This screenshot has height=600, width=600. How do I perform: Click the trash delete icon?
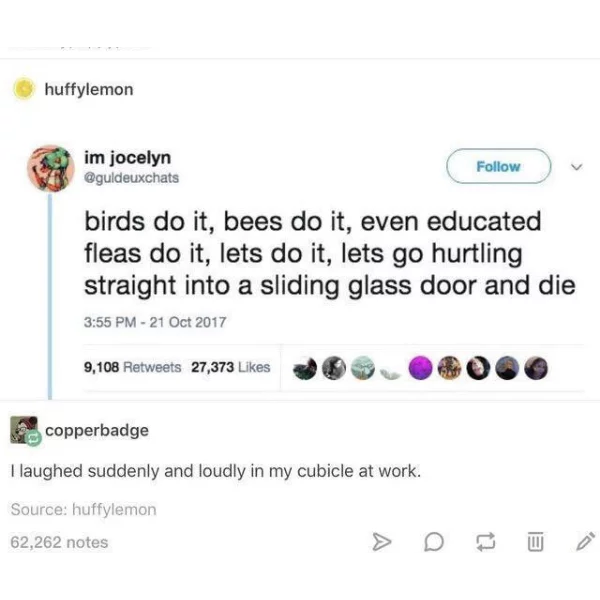pyautogui.click(x=535, y=541)
